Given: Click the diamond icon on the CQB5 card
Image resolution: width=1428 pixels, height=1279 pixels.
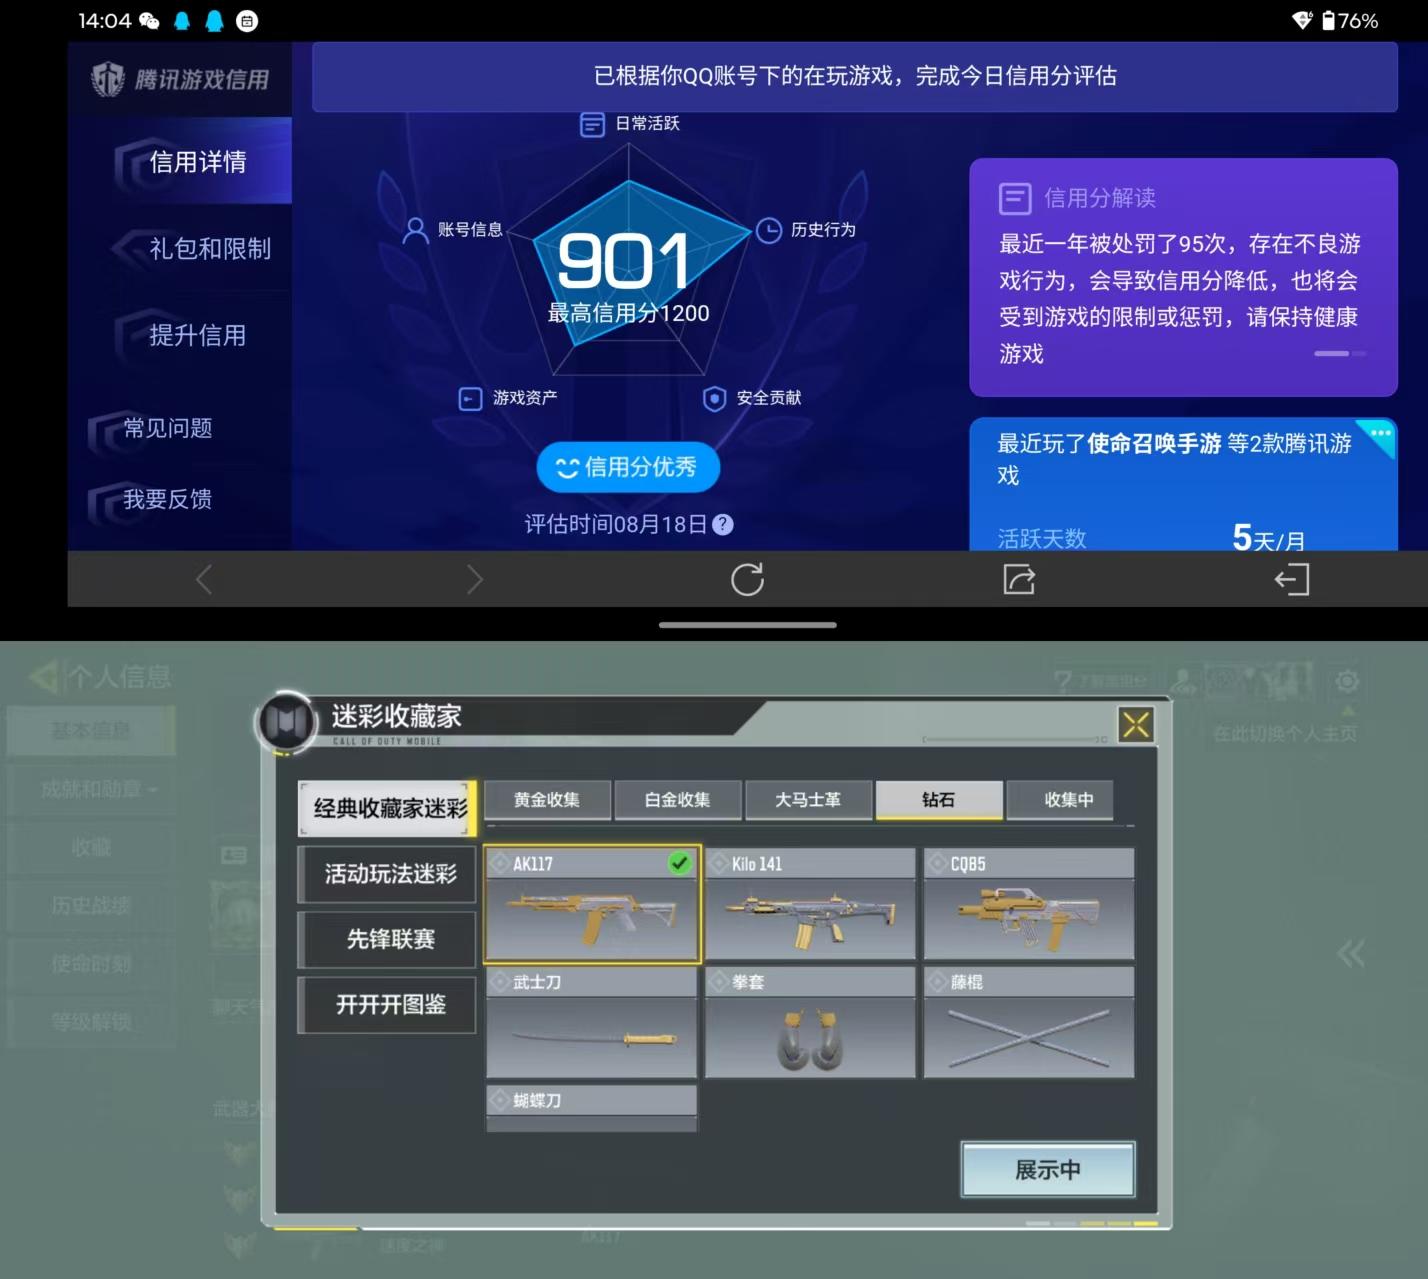Looking at the screenshot, I should (937, 863).
